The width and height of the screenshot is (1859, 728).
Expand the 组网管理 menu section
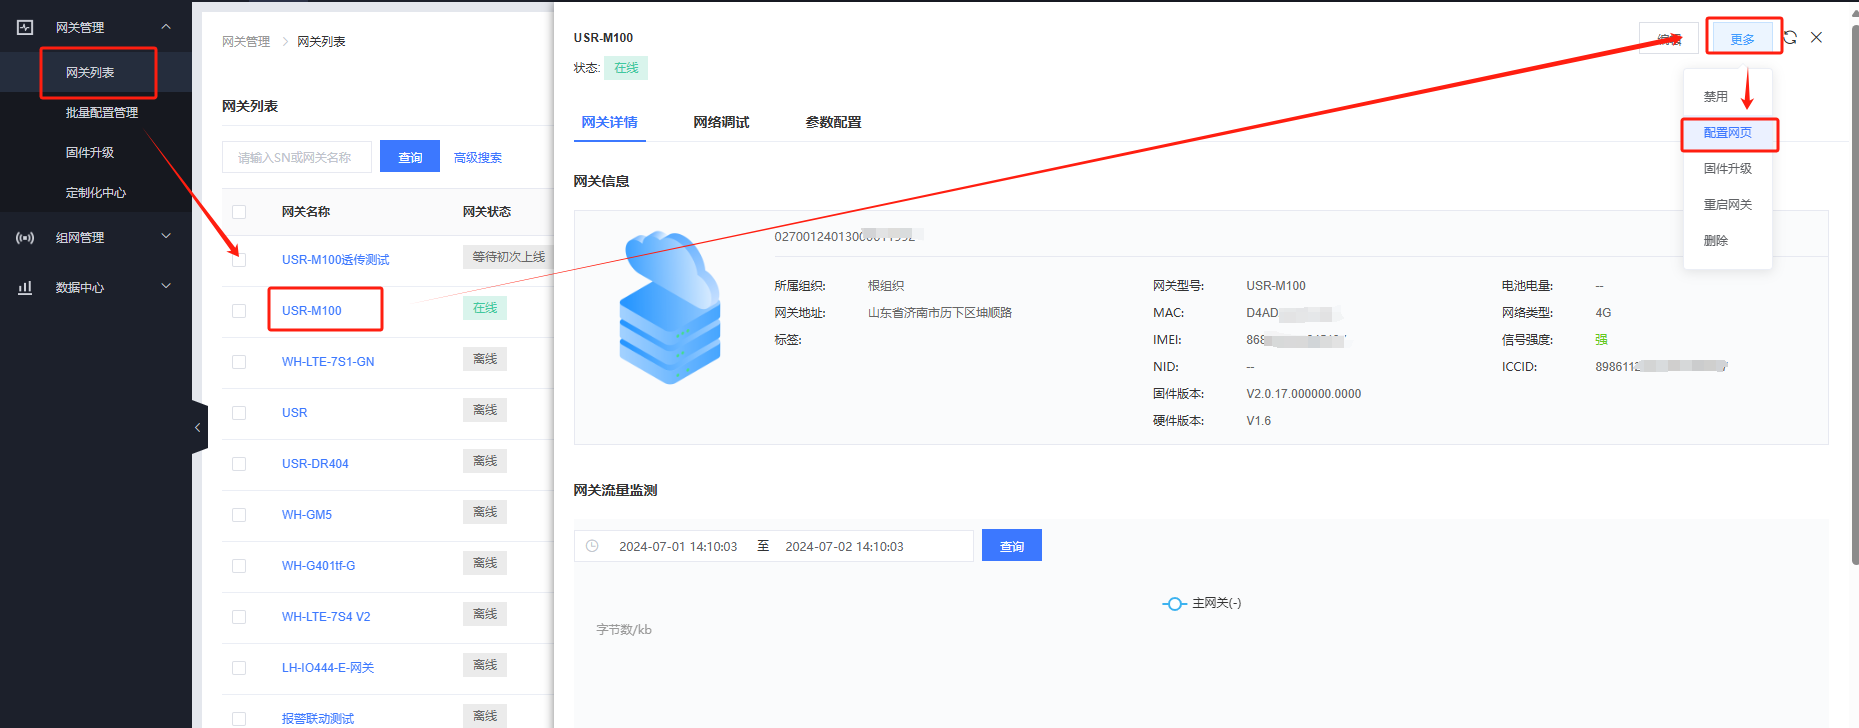[x=166, y=237]
